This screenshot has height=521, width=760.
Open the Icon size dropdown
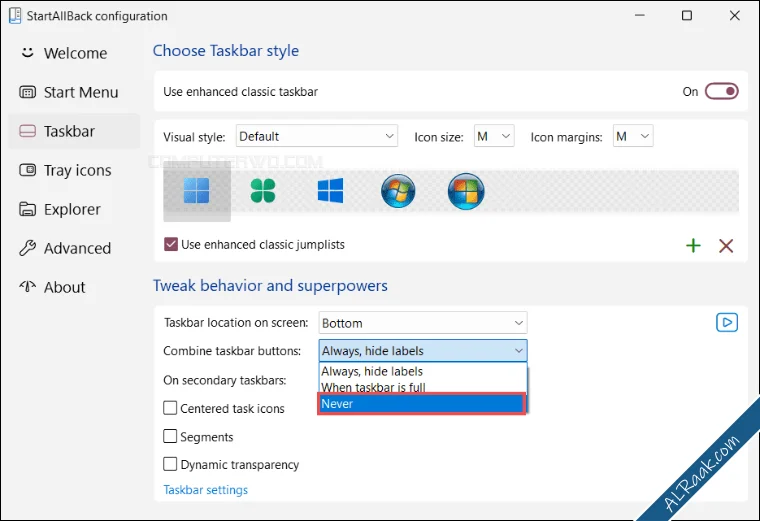493,136
